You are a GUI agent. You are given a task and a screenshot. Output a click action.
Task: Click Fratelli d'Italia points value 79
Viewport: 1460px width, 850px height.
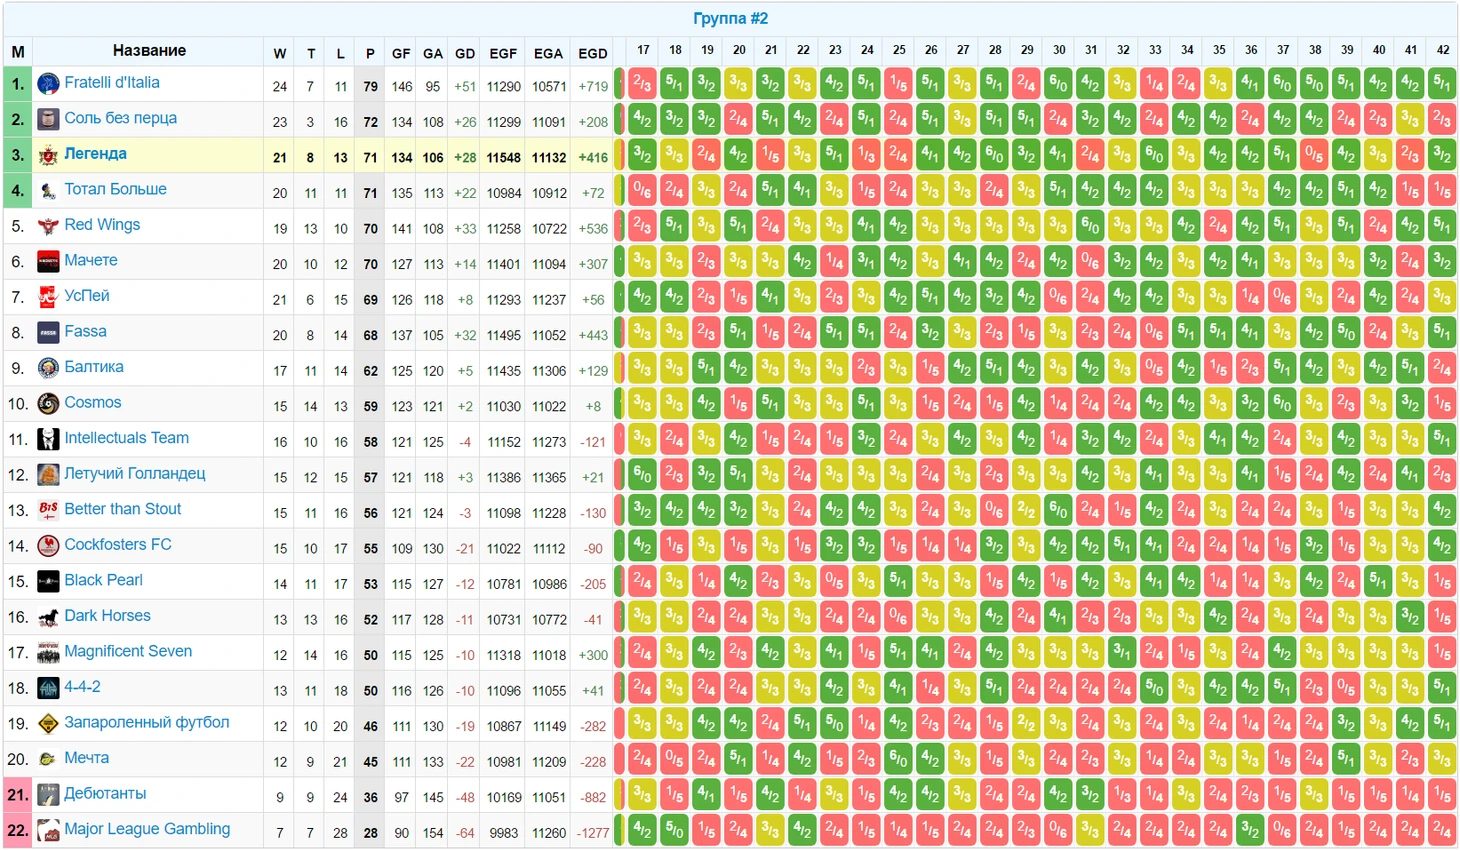point(370,87)
